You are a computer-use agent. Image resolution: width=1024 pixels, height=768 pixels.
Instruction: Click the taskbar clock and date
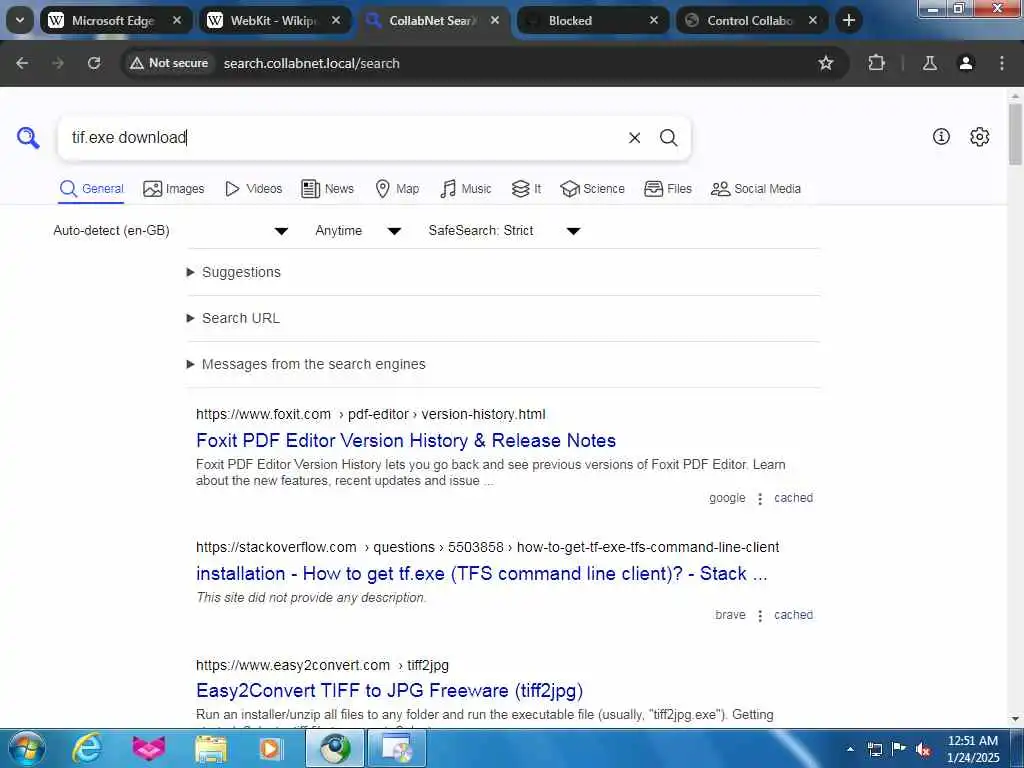(x=972, y=749)
